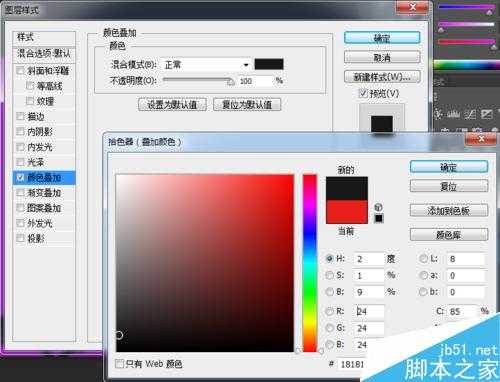The height and width of the screenshot is (382, 500).
Task: Enable 内发光 (Inner Glow) checkbox
Action: 20,147
